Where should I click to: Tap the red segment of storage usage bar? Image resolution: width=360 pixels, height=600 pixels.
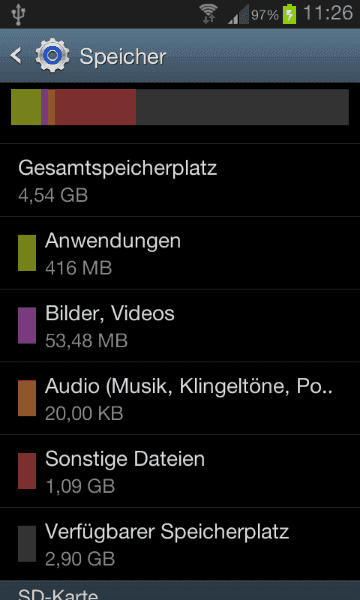coord(95,107)
